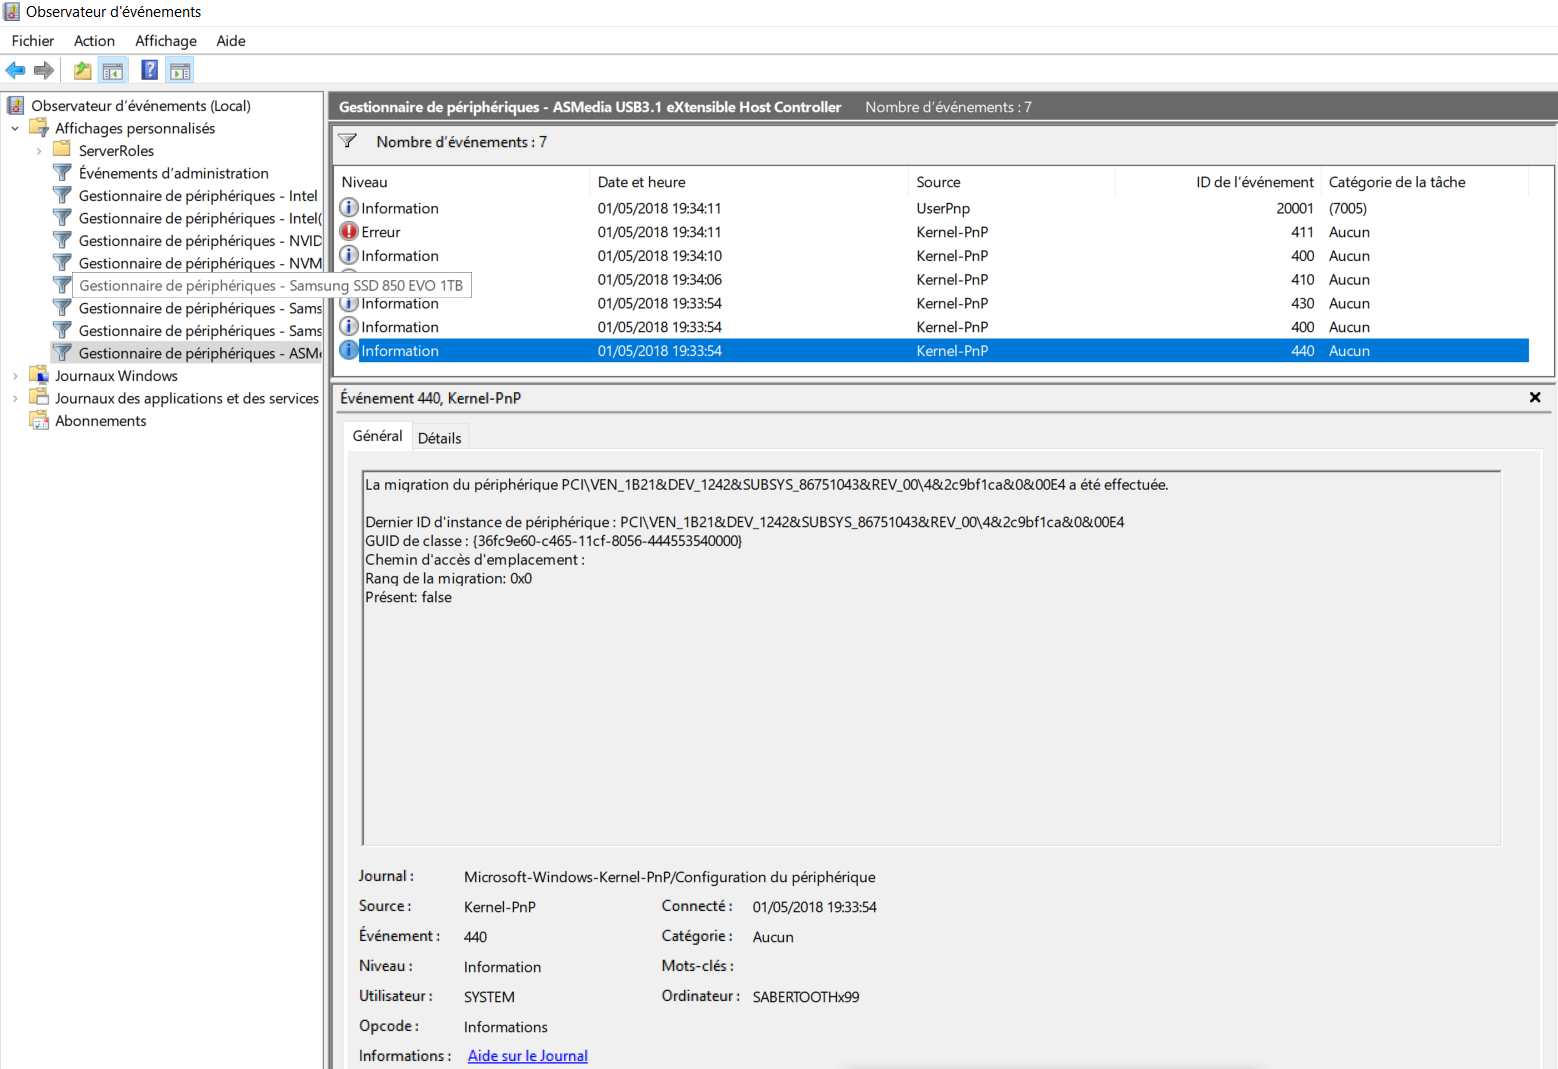The image size is (1558, 1069).
Task: Select the Erreur event 411 row
Action: 932,232
